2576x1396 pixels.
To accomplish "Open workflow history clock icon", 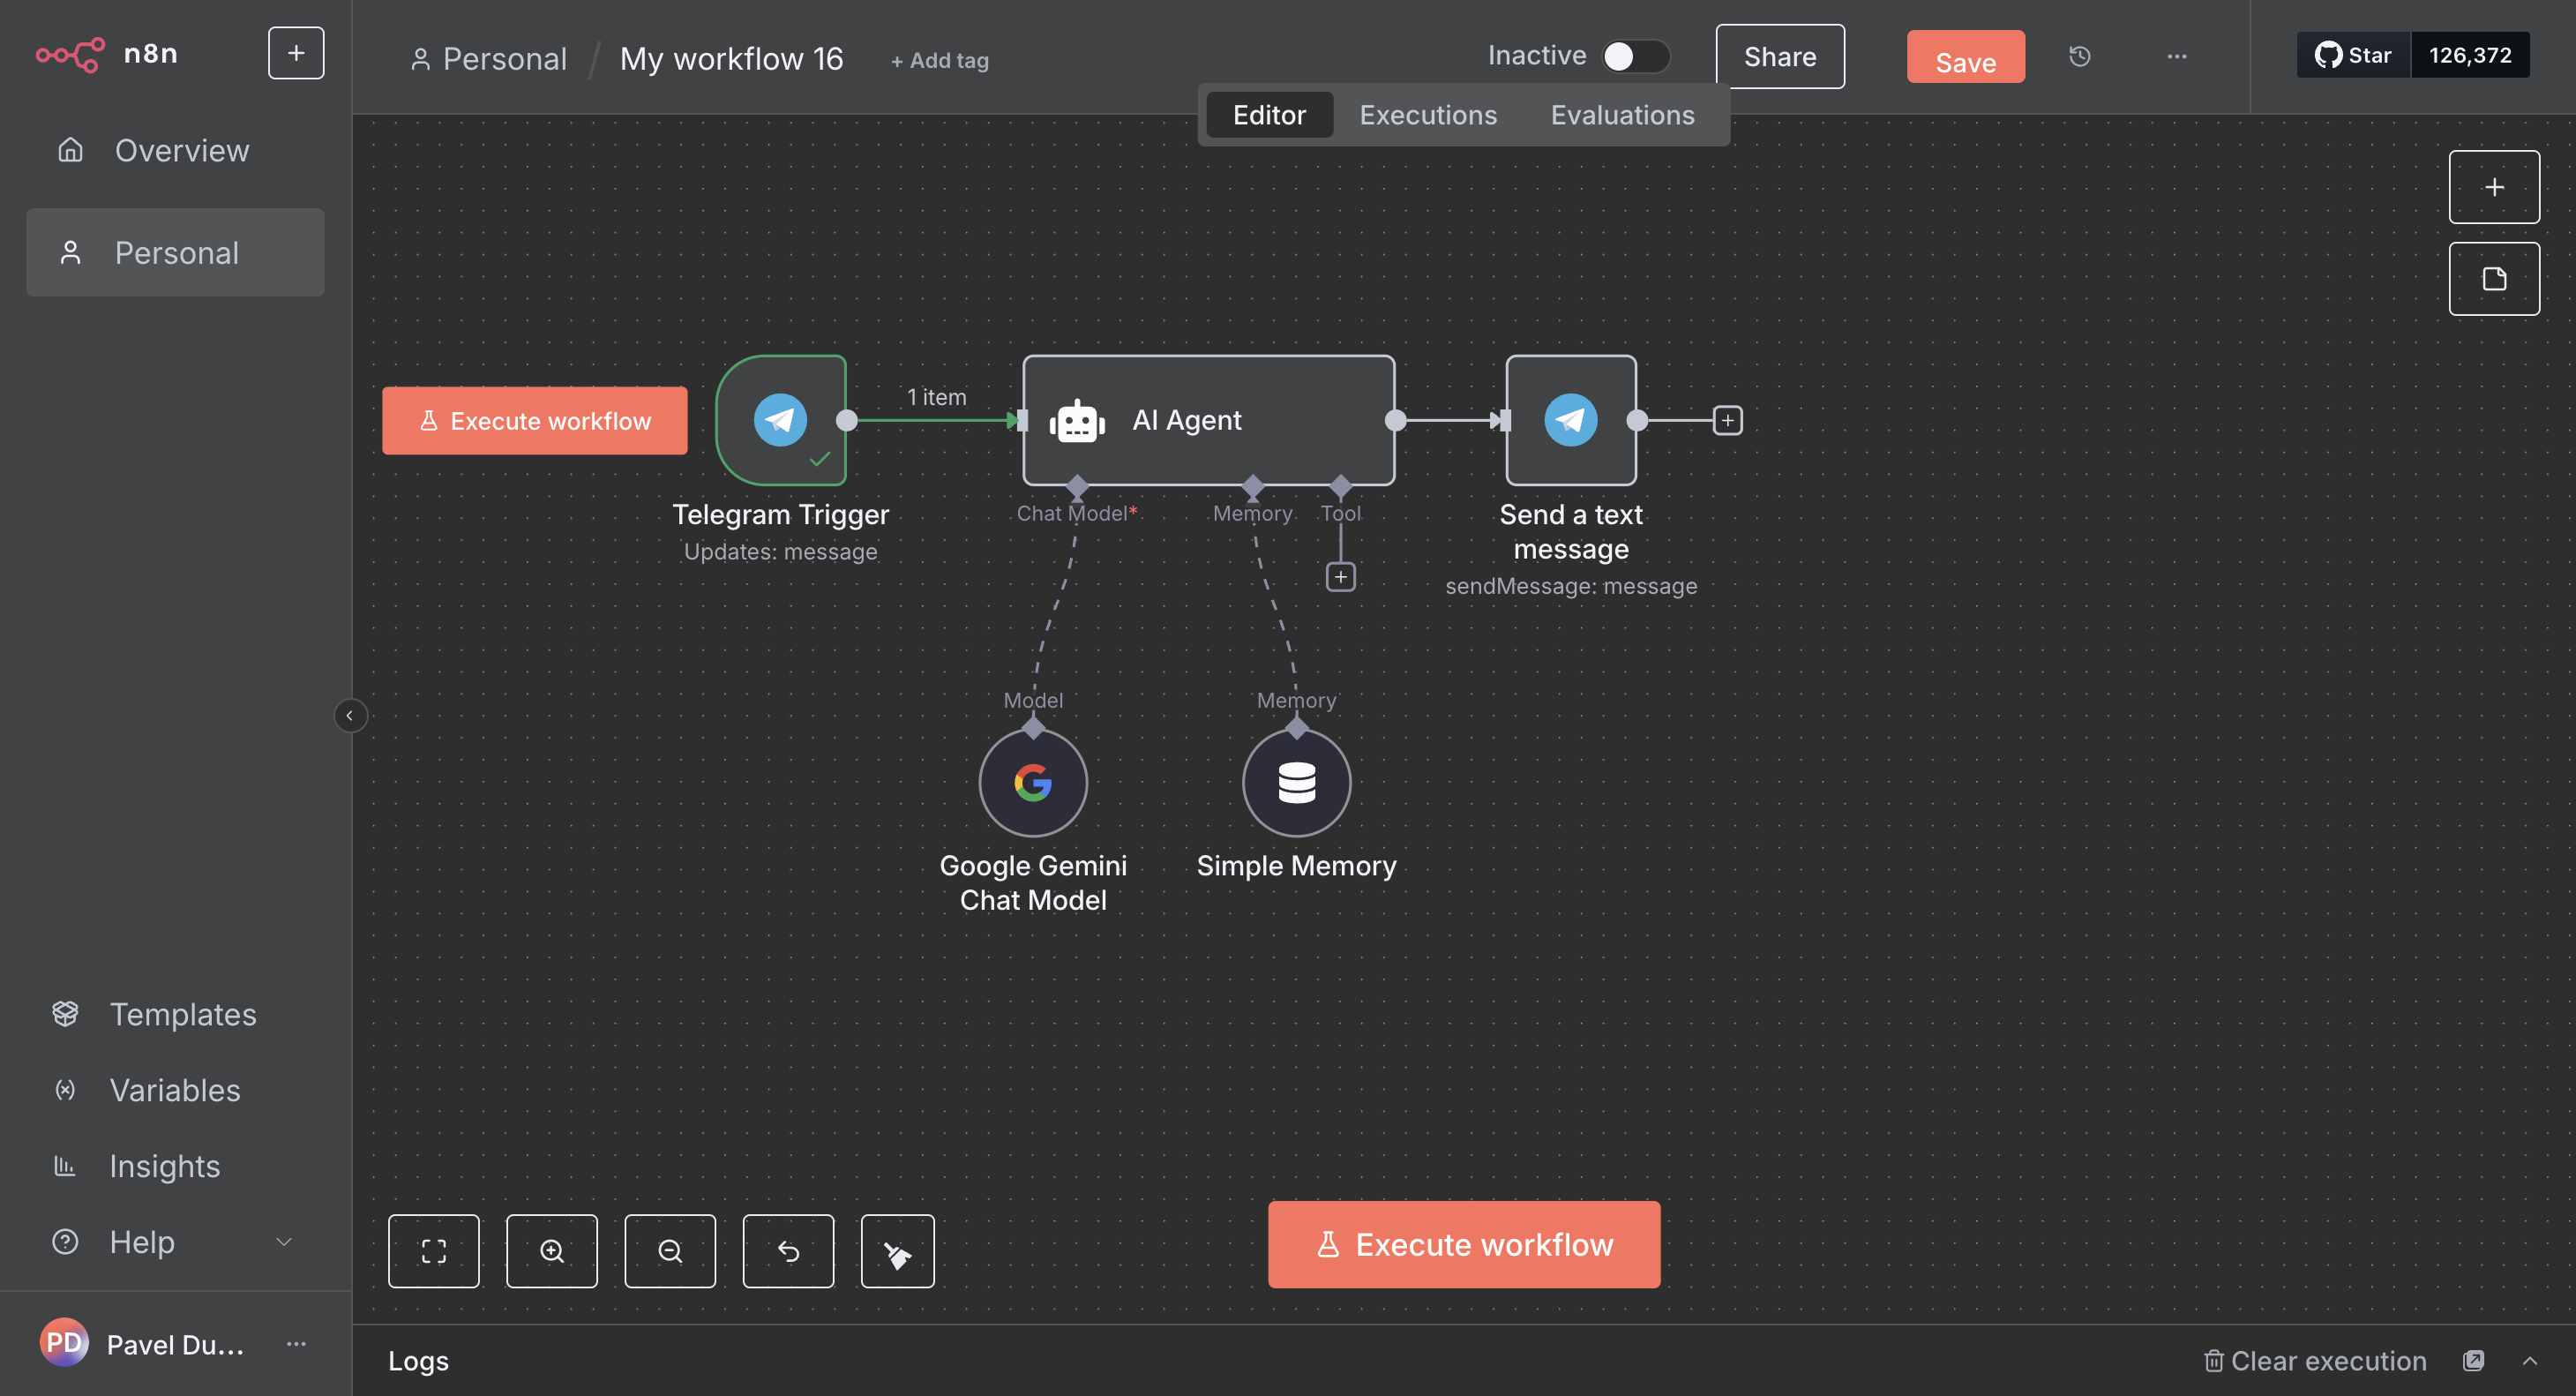I will point(2079,57).
